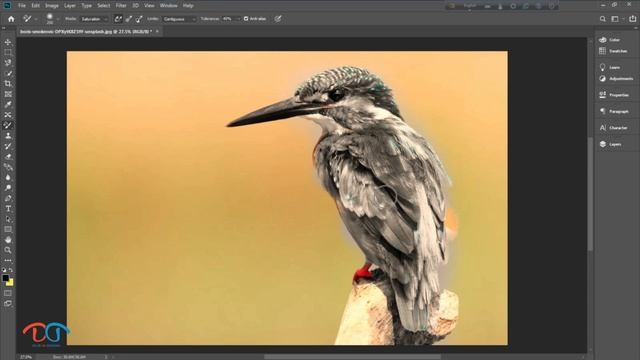Click the Share image icon
Screen dimensions: 640x360
[632, 19]
